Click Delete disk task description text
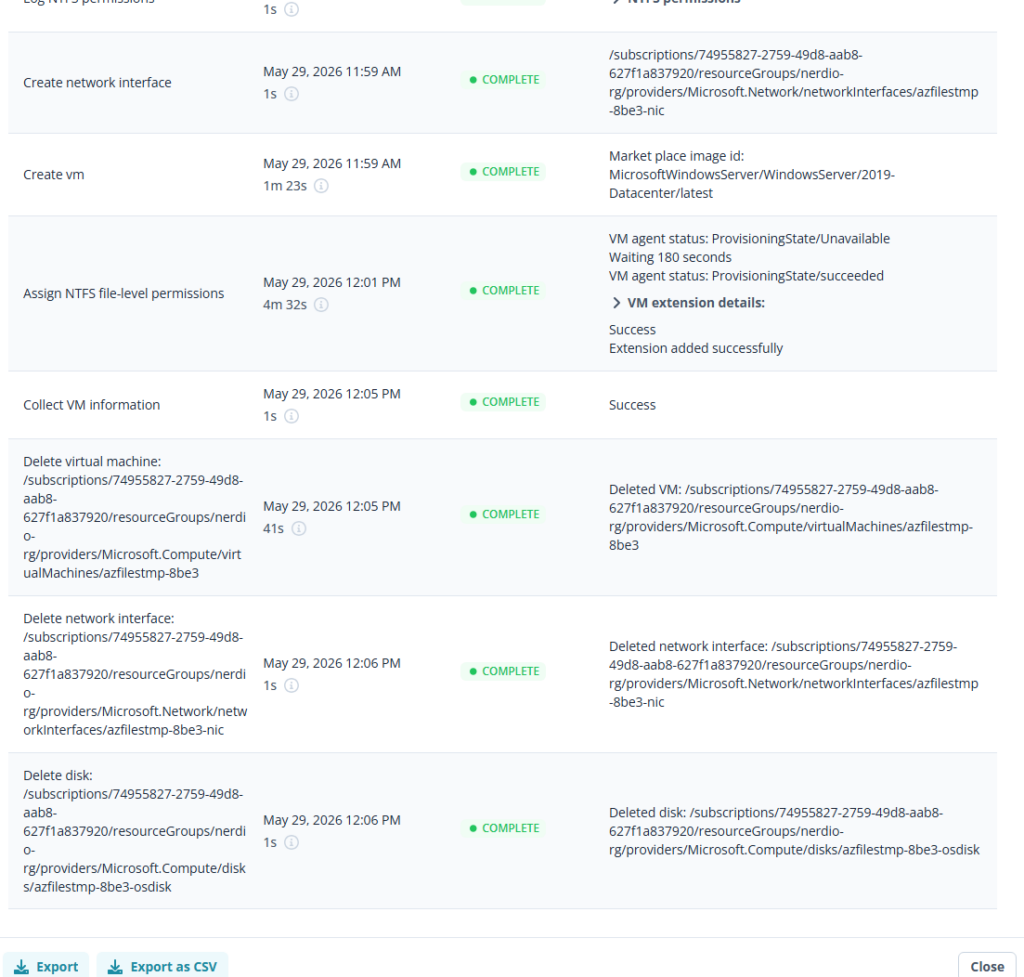The height and width of the screenshot is (977, 1024). tap(135, 831)
